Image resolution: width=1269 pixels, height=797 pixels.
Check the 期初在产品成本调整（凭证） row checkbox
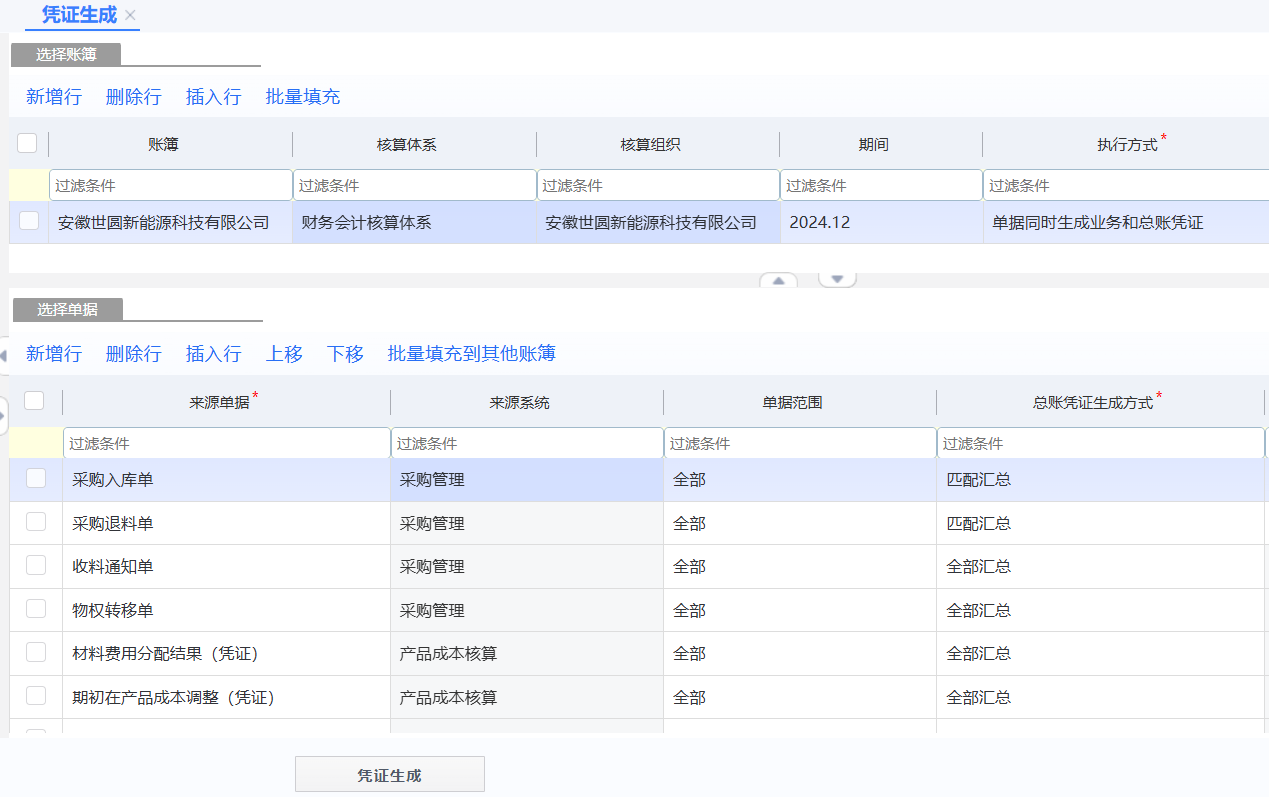pos(36,695)
